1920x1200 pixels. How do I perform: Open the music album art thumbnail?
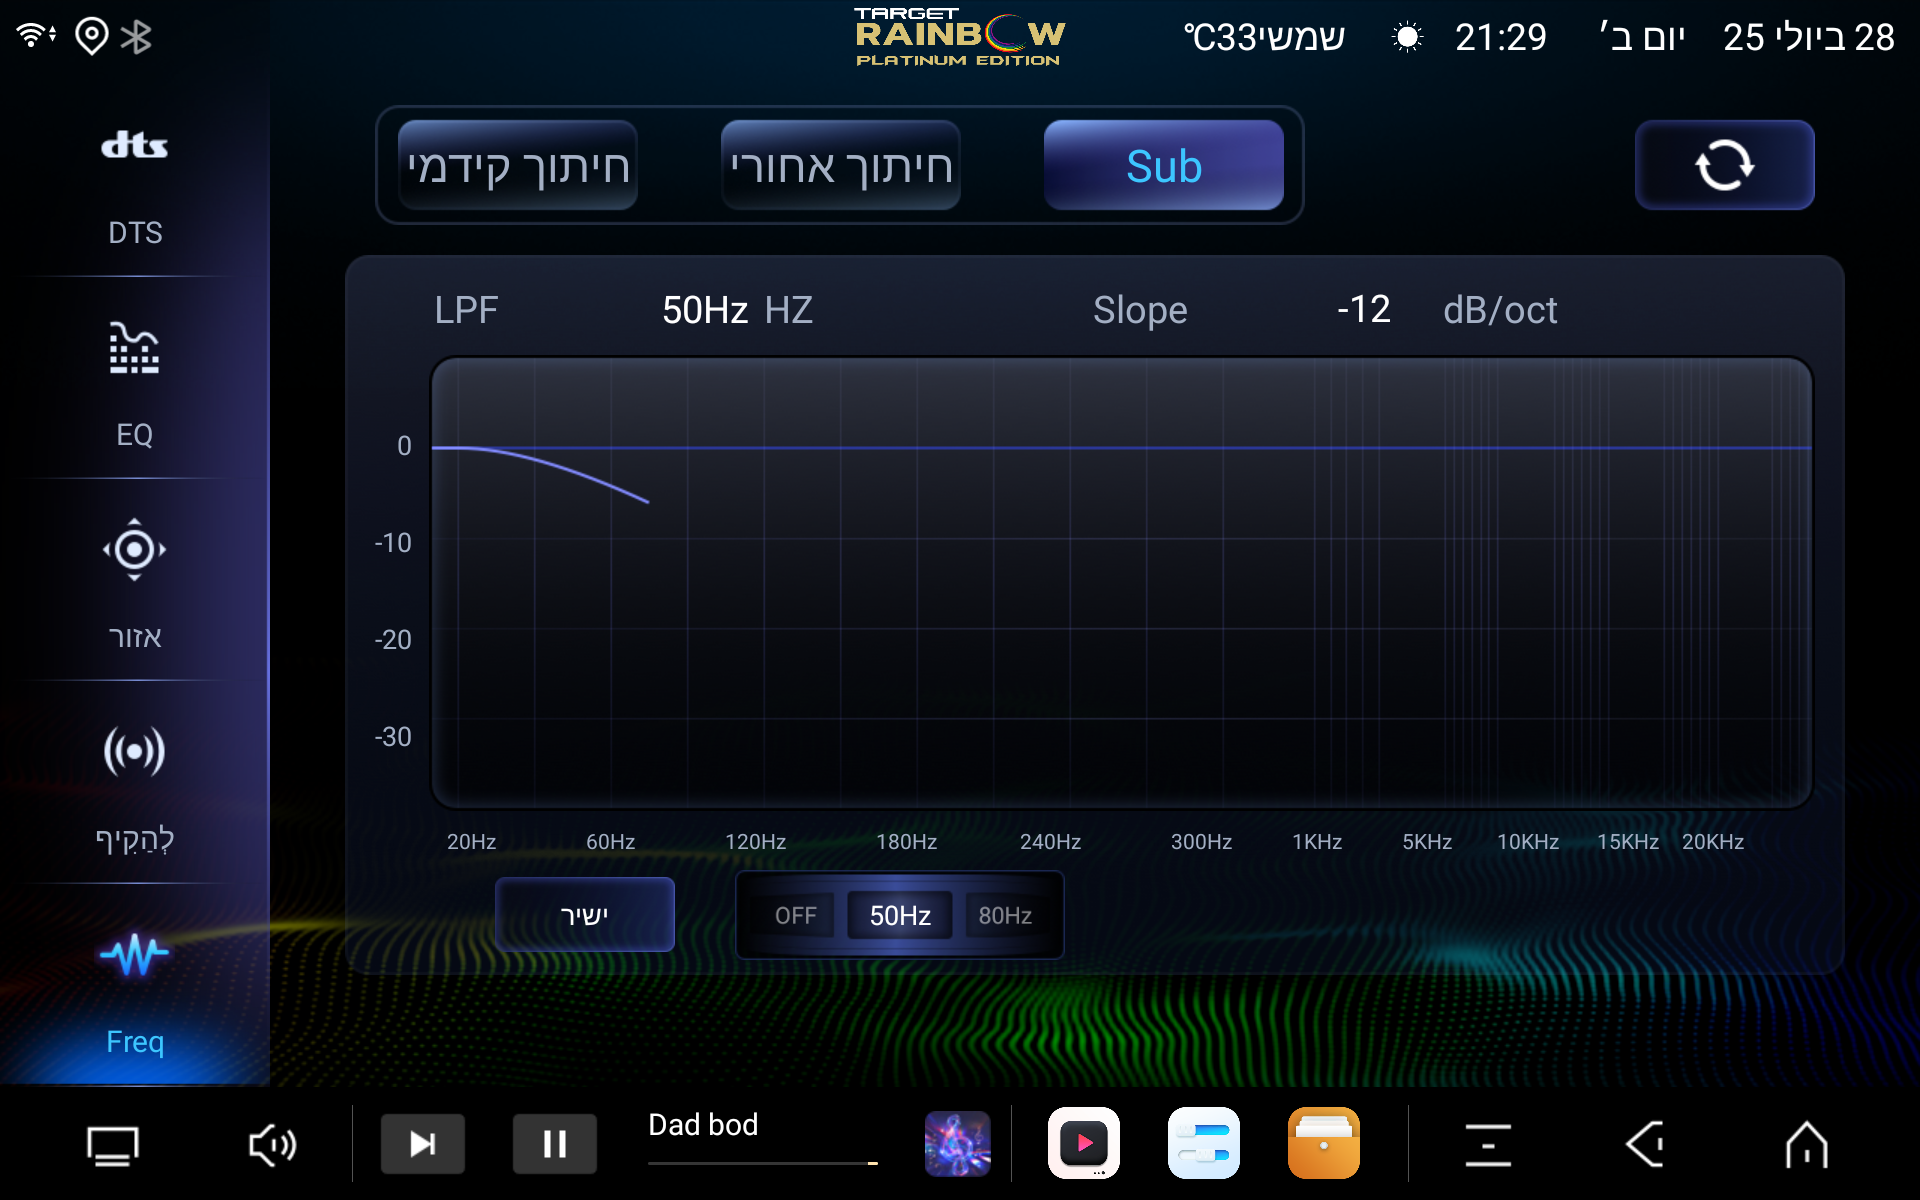pyautogui.click(x=957, y=1143)
